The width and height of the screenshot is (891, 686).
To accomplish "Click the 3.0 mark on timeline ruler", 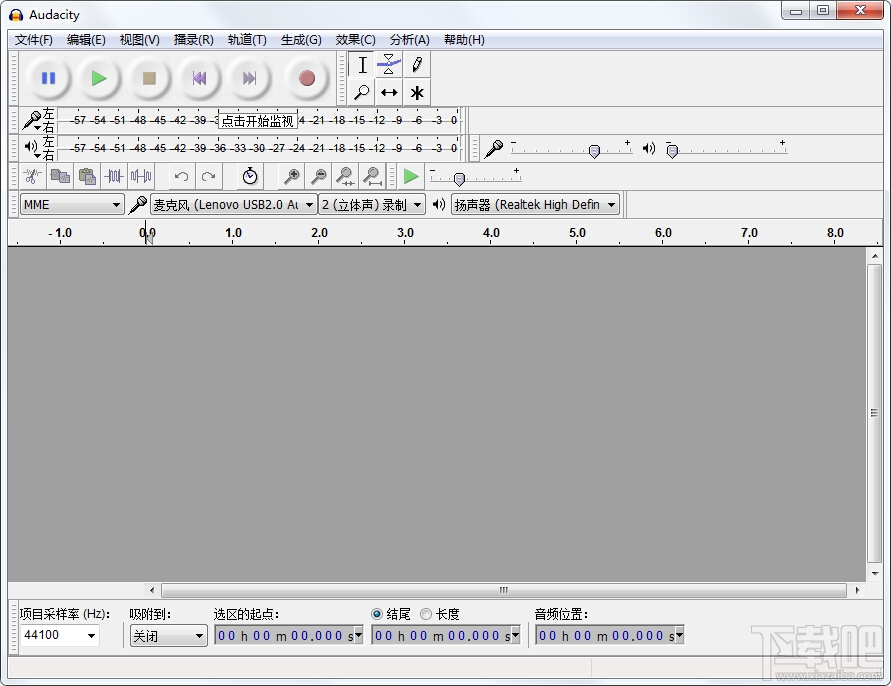I will tap(405, 232).
